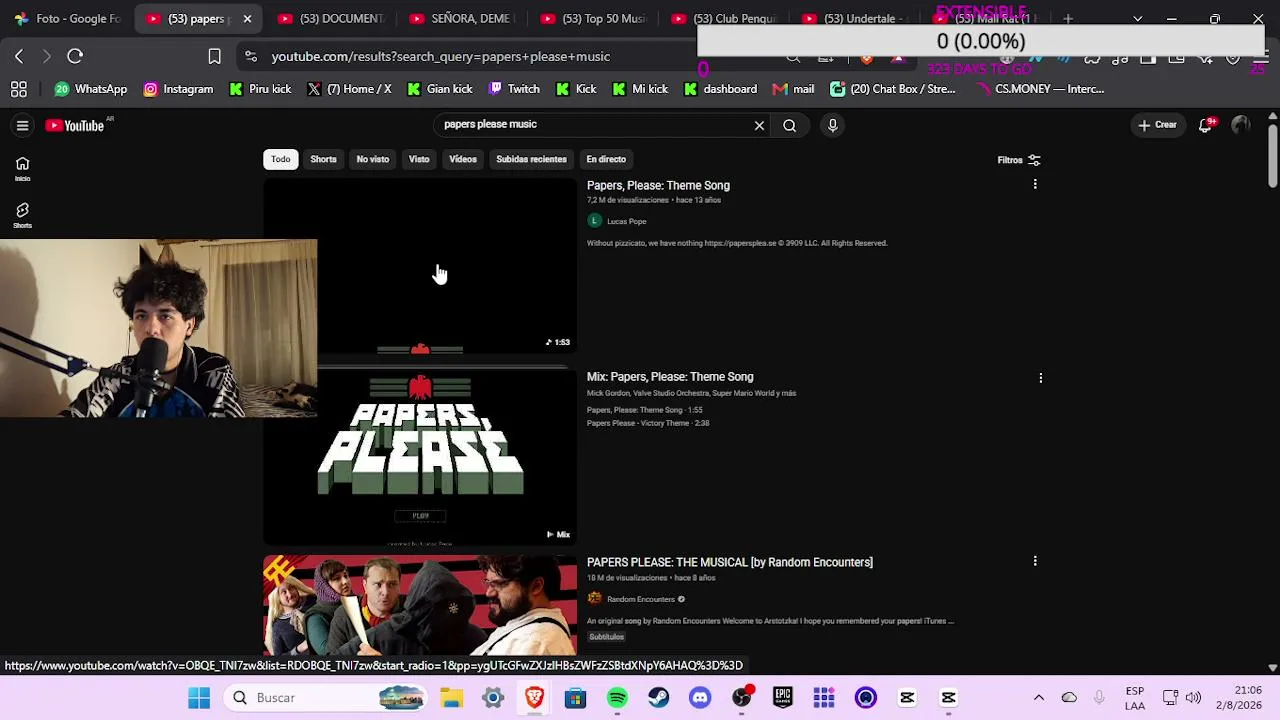Bookmark this page in the address bar
The image size is (1280, 720).
click(214, 56)
